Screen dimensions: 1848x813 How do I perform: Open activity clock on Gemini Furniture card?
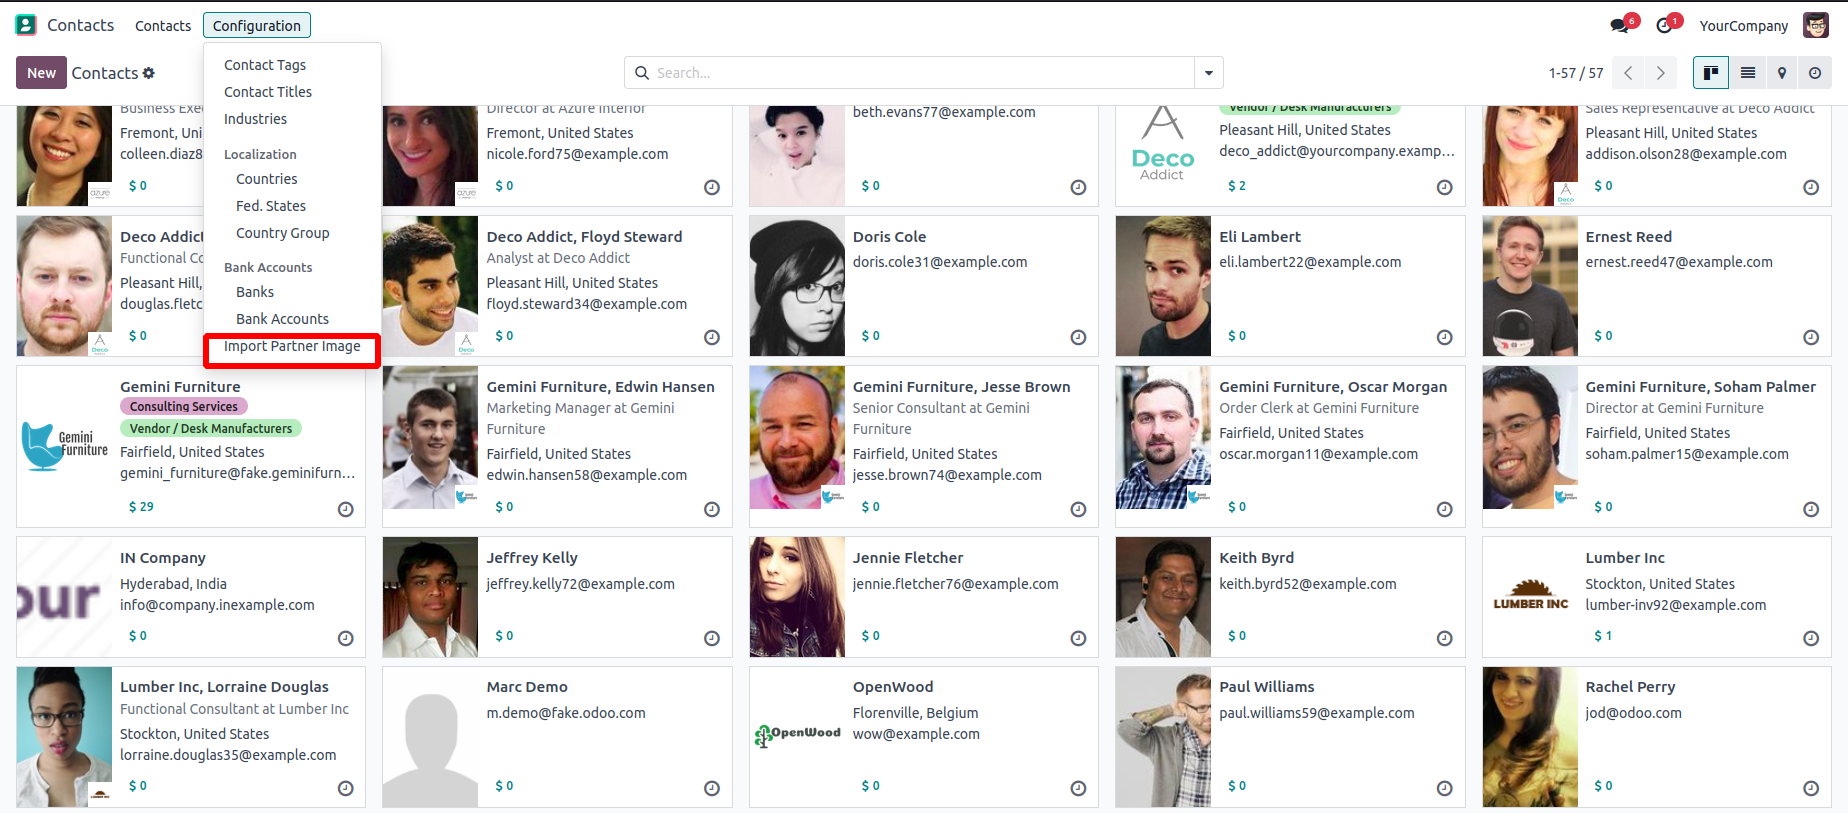click(x=346, y=509)
